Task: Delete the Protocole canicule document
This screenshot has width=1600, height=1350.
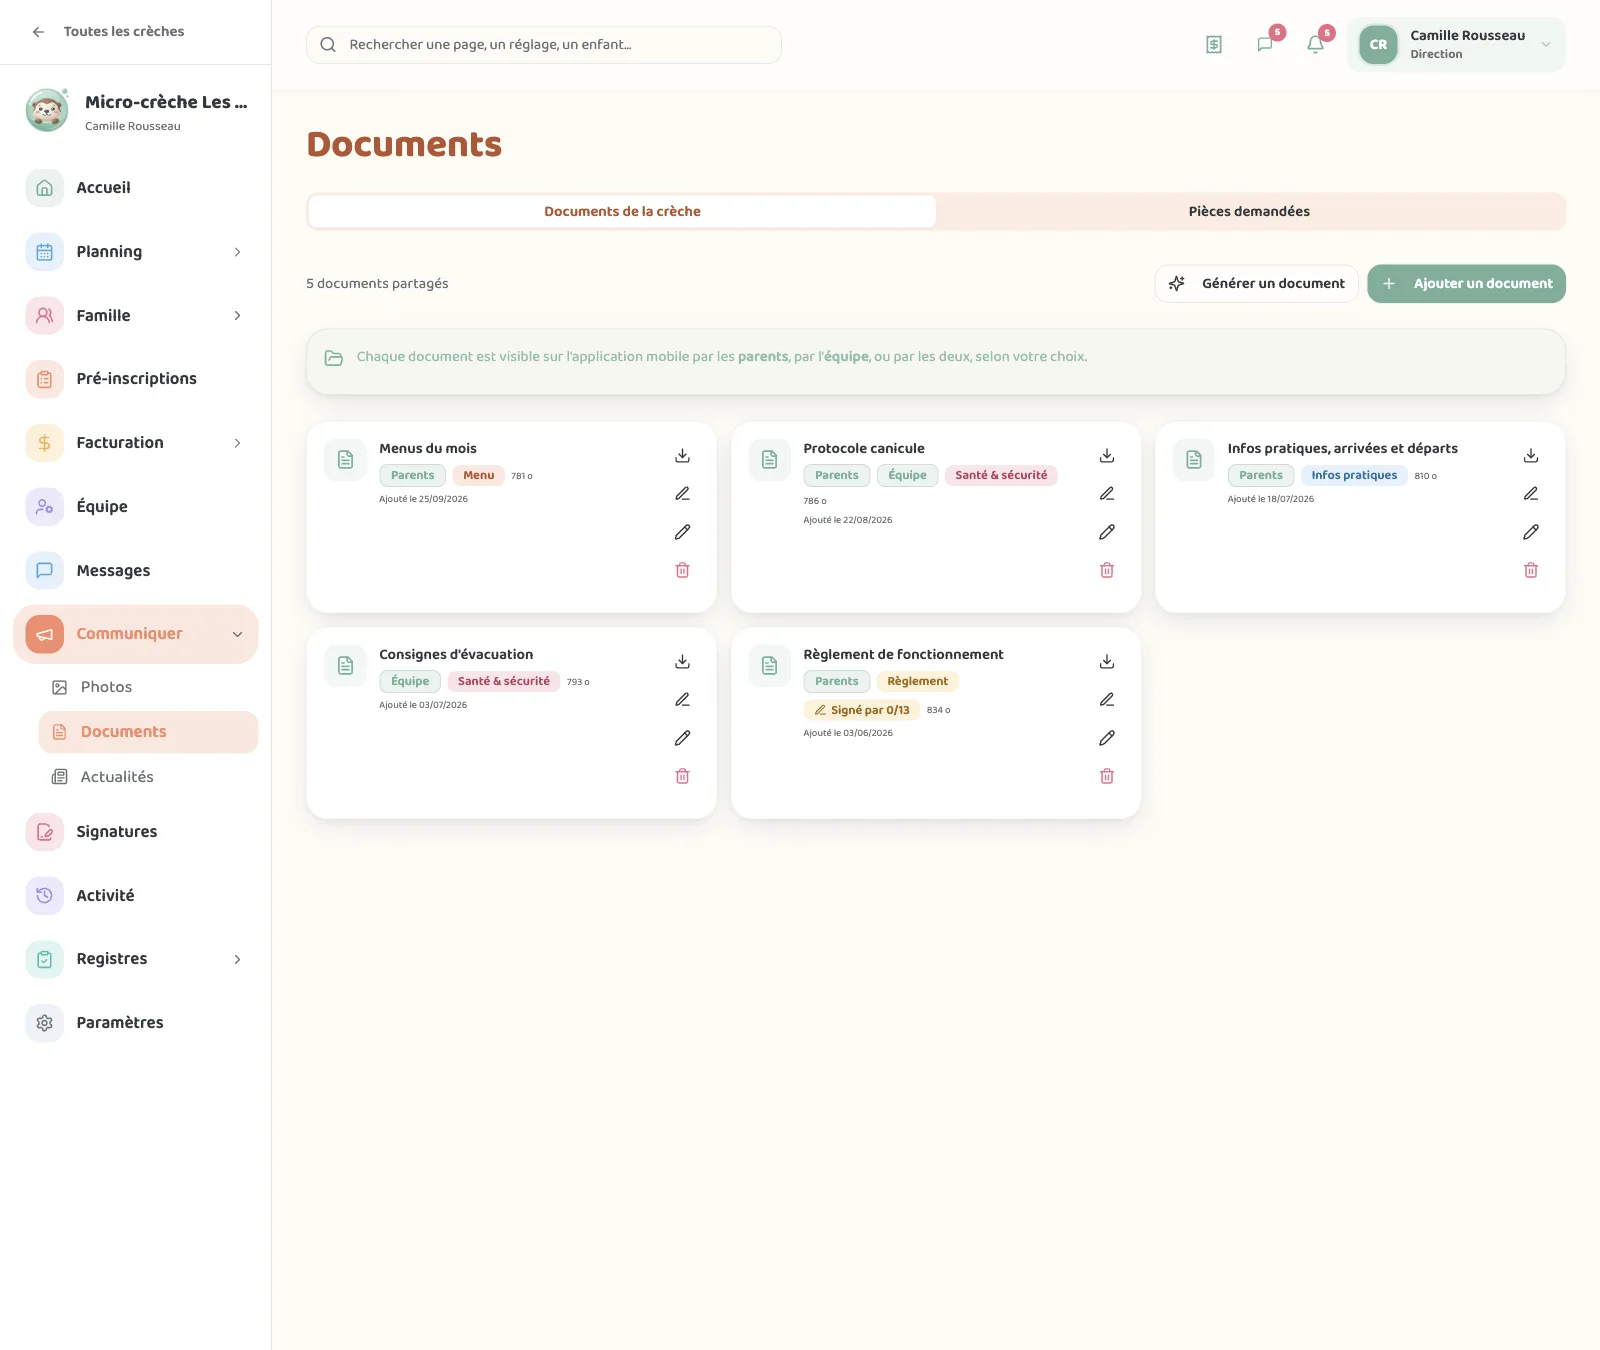Action: coord(1107,570)
